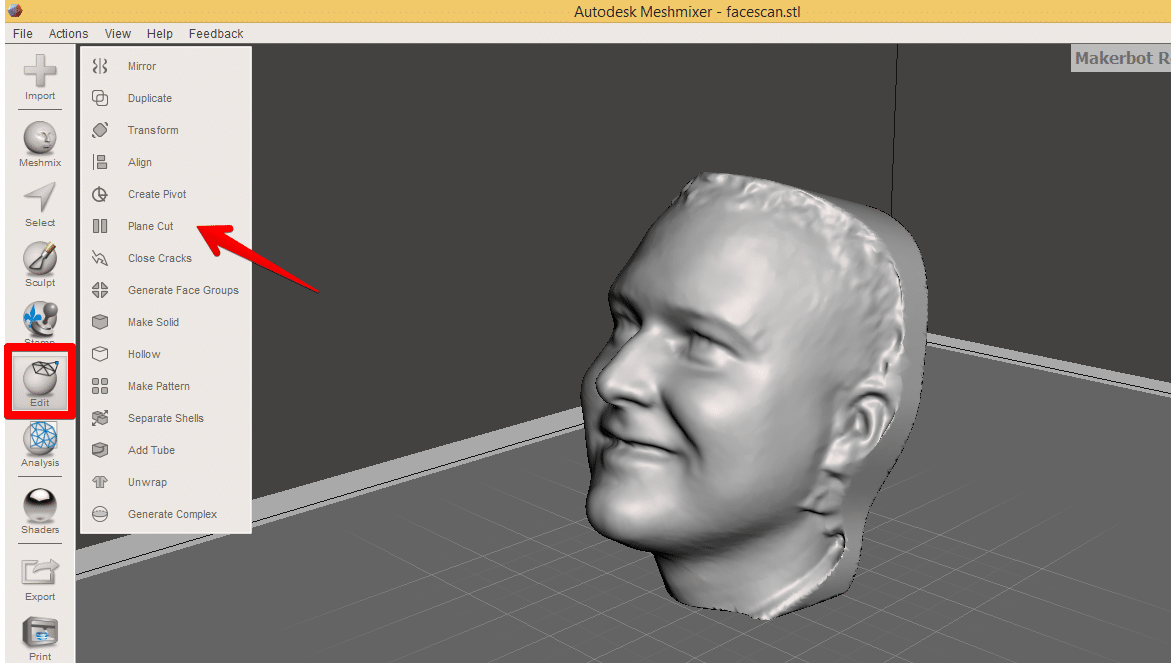
Task: Pick the Hollow label
Action: (x=144, y=355)
